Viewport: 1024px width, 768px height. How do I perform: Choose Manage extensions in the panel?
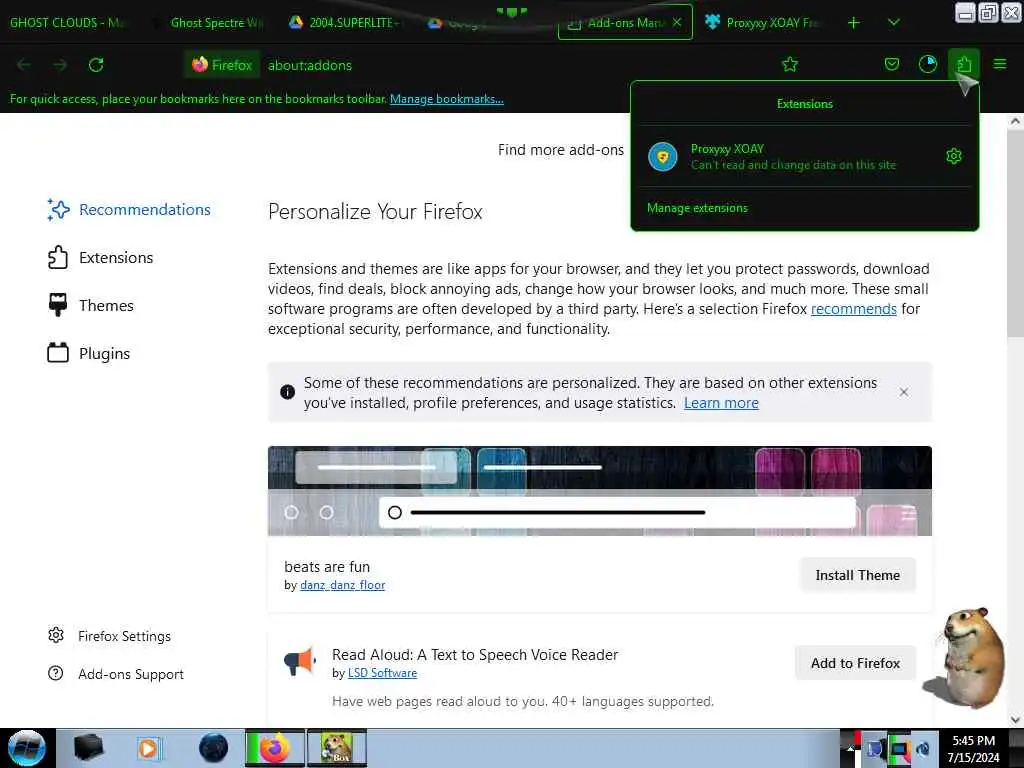pyautogui.click(x=697, y=208)
